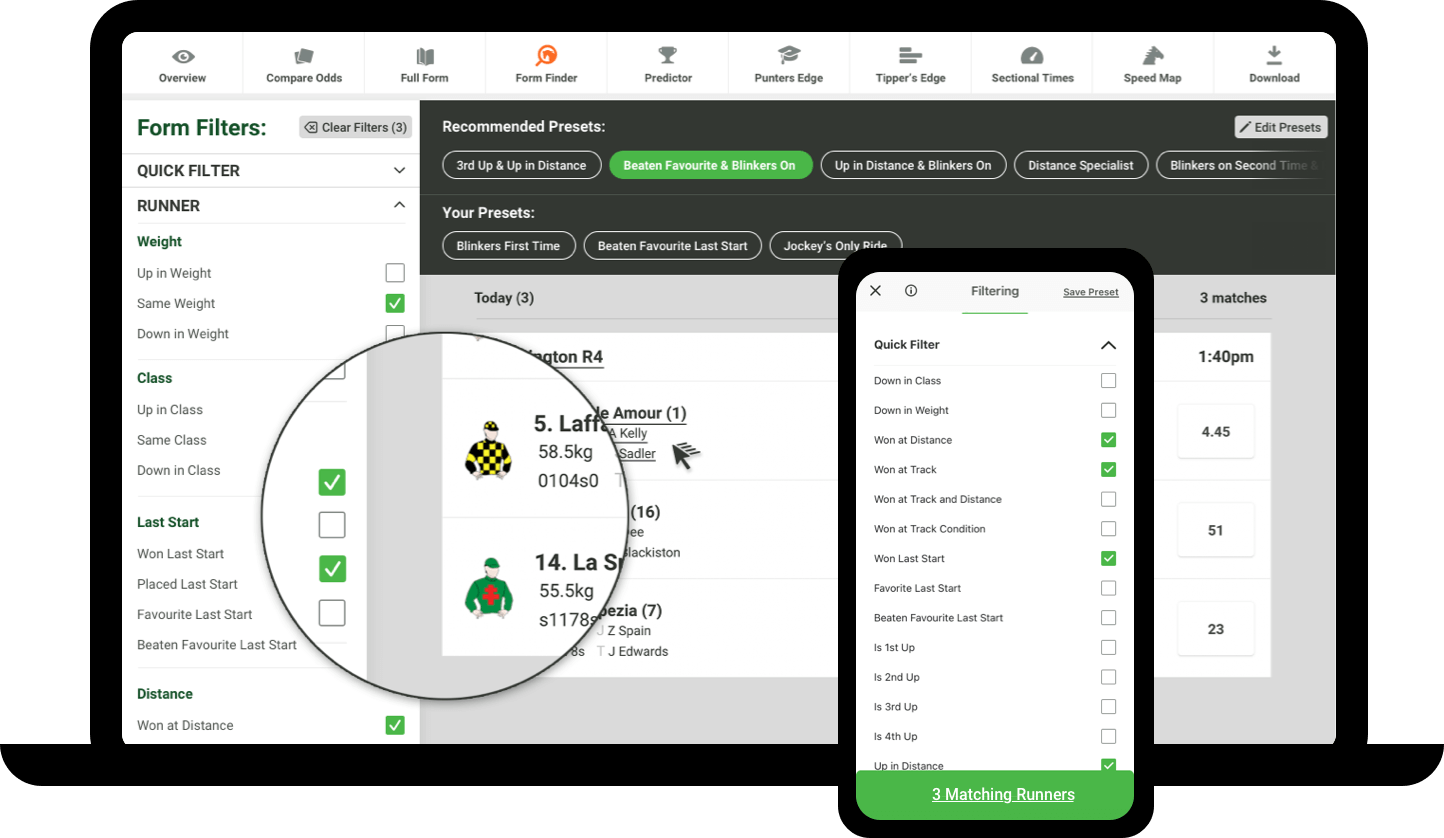Open the Overview tab eye icon
Screen dimensions: 1444x838
point(182,55)
